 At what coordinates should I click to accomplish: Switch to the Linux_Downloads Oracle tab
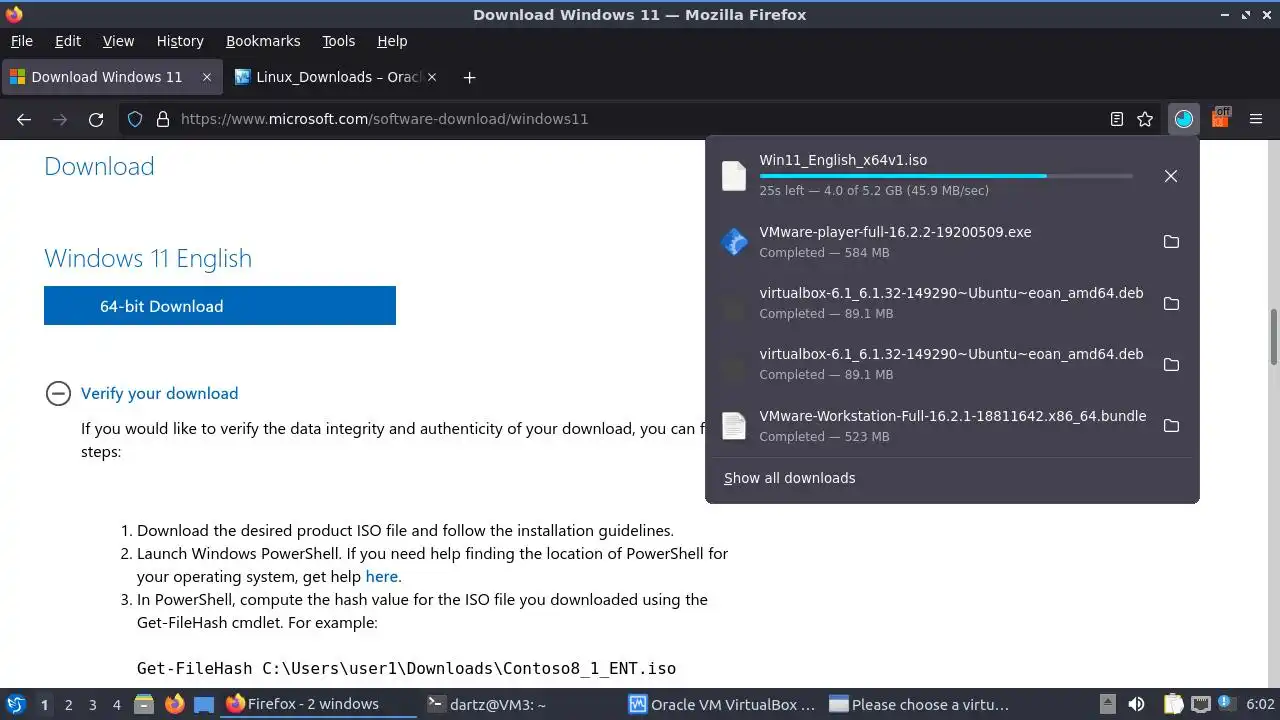[x=338, y=77]
